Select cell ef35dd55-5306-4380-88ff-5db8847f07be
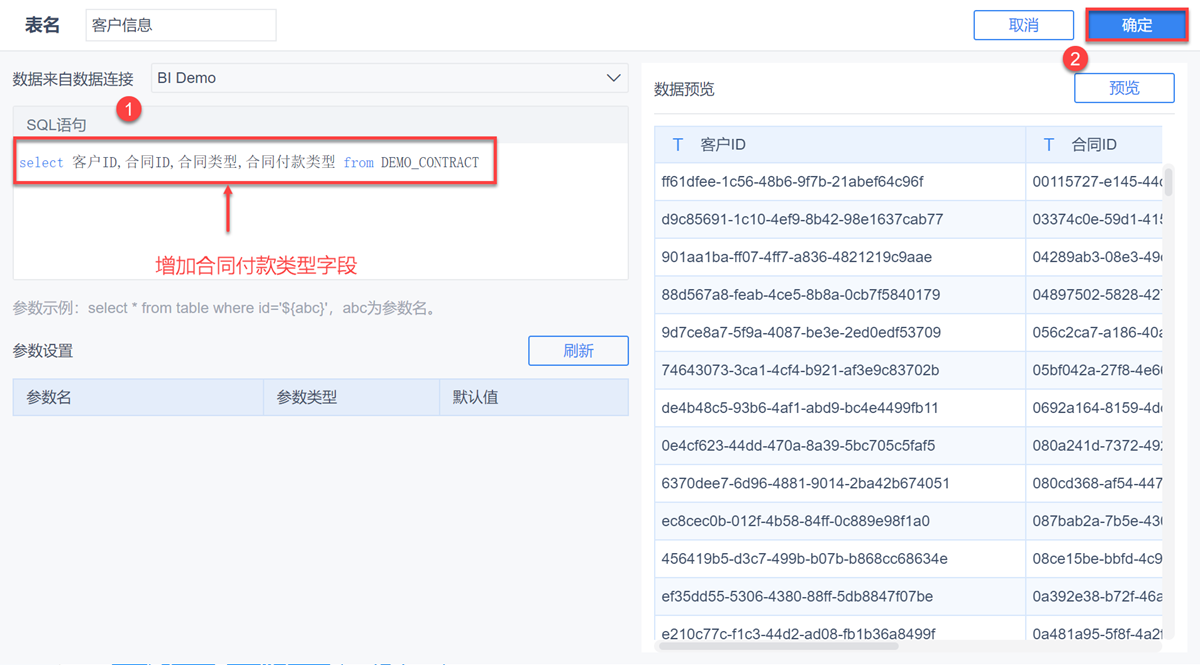 [x=840, y=596]
